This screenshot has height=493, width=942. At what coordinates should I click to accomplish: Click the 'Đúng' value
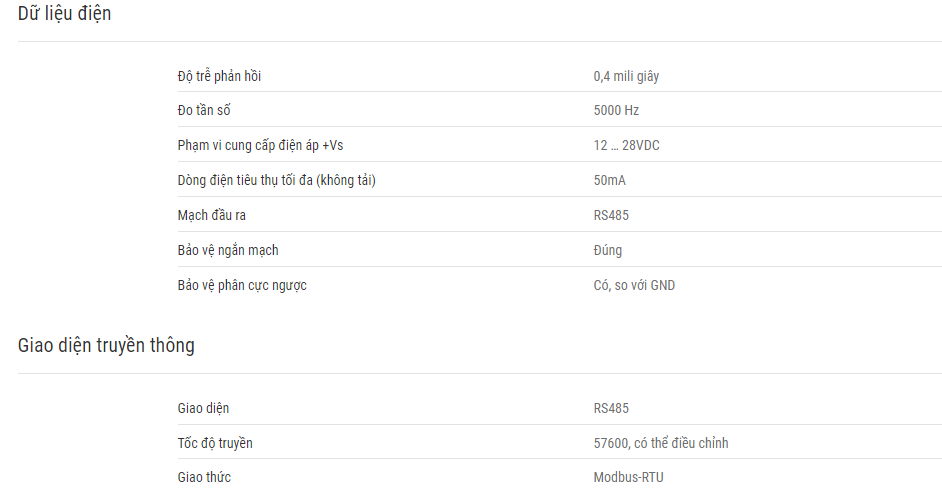[x=607, y=250]
